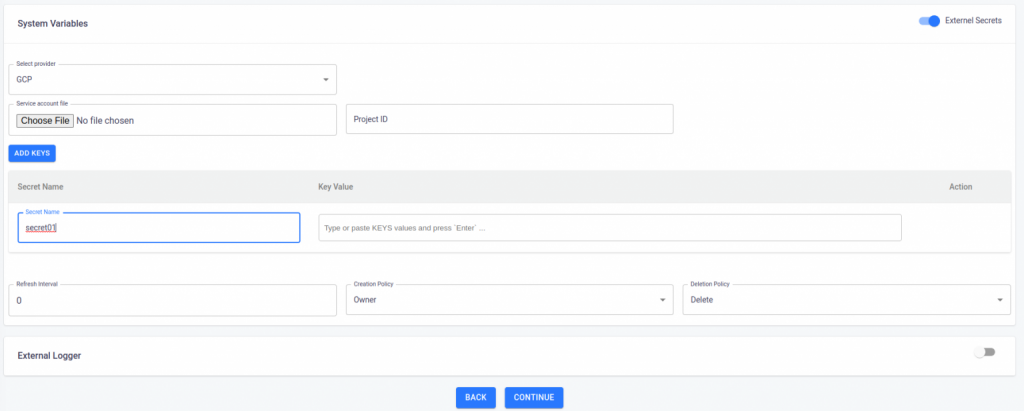Click the Action column header
The image size is (1024, 411).
click(960, 187)
